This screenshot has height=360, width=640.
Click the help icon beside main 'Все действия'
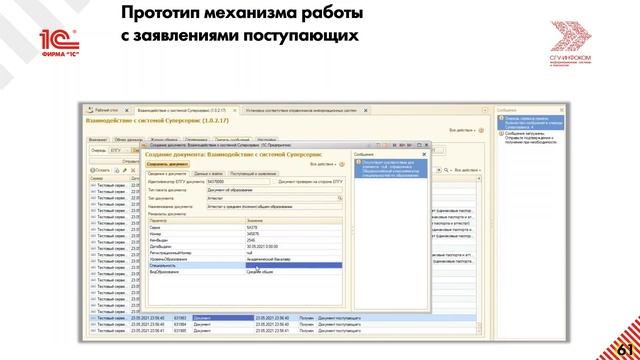coord(481,131)
